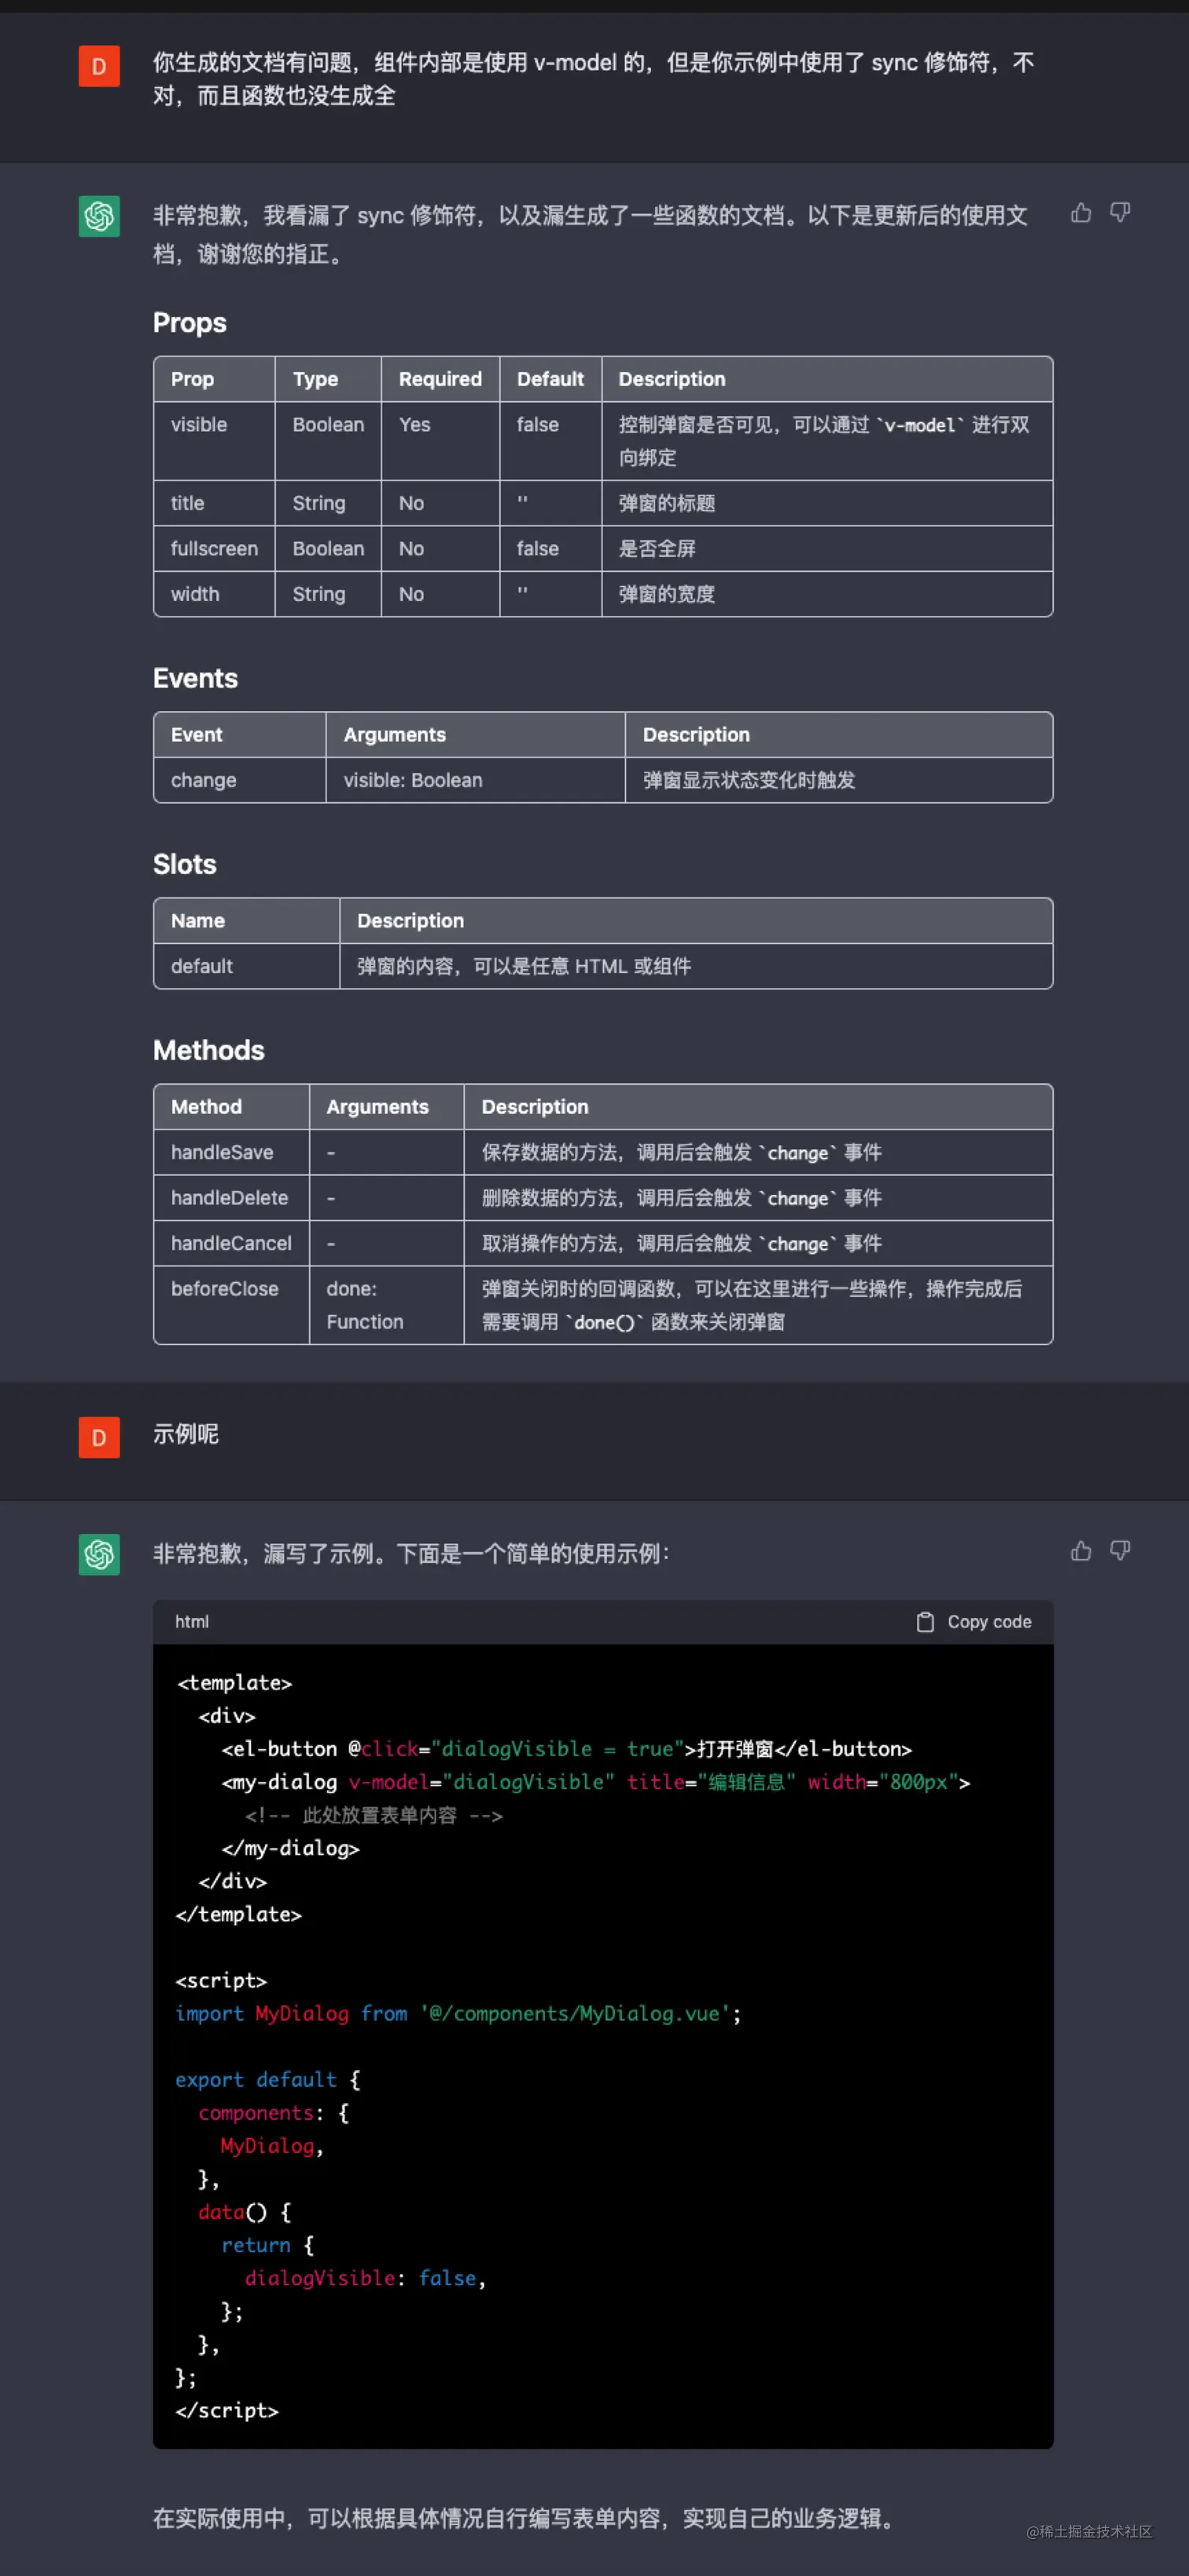Click the Copy code button
1189x2576 pixels.
pos(974,1622)
